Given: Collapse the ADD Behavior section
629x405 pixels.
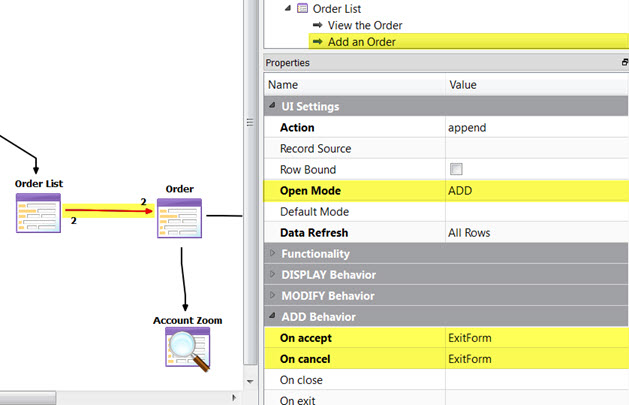Looking at the screenshot, I should (271, 317).
